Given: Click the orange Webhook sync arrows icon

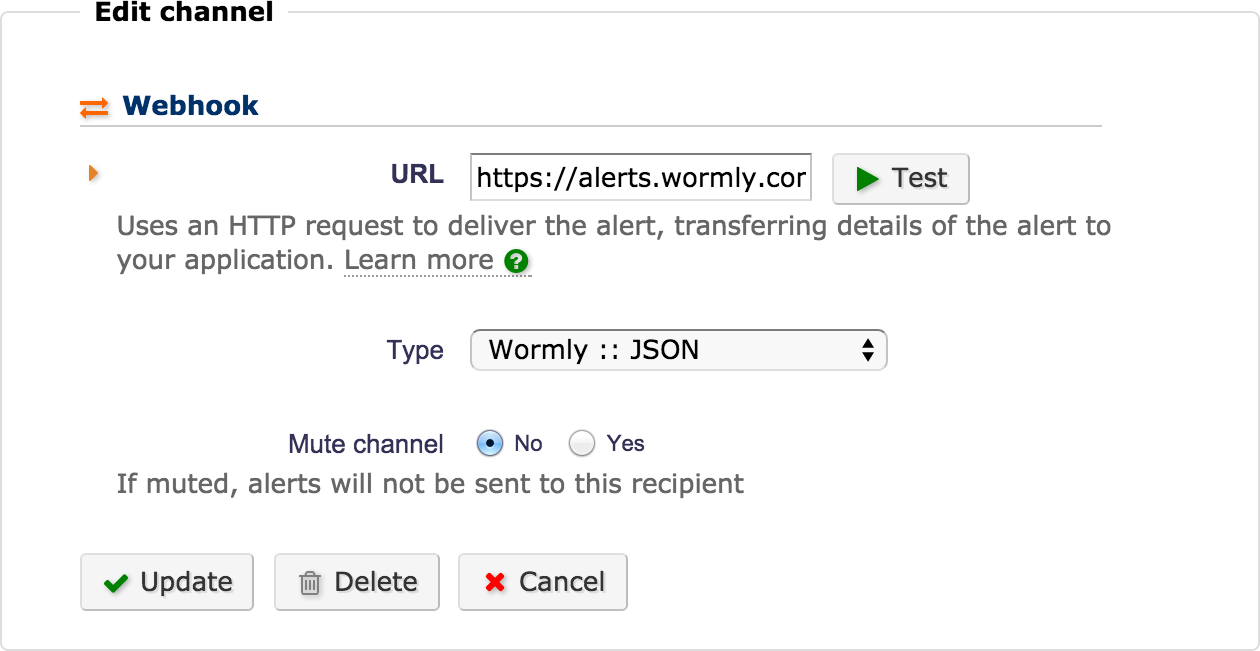Looking at the screenshot, I should pyautogui.click(x=94, y=105).
